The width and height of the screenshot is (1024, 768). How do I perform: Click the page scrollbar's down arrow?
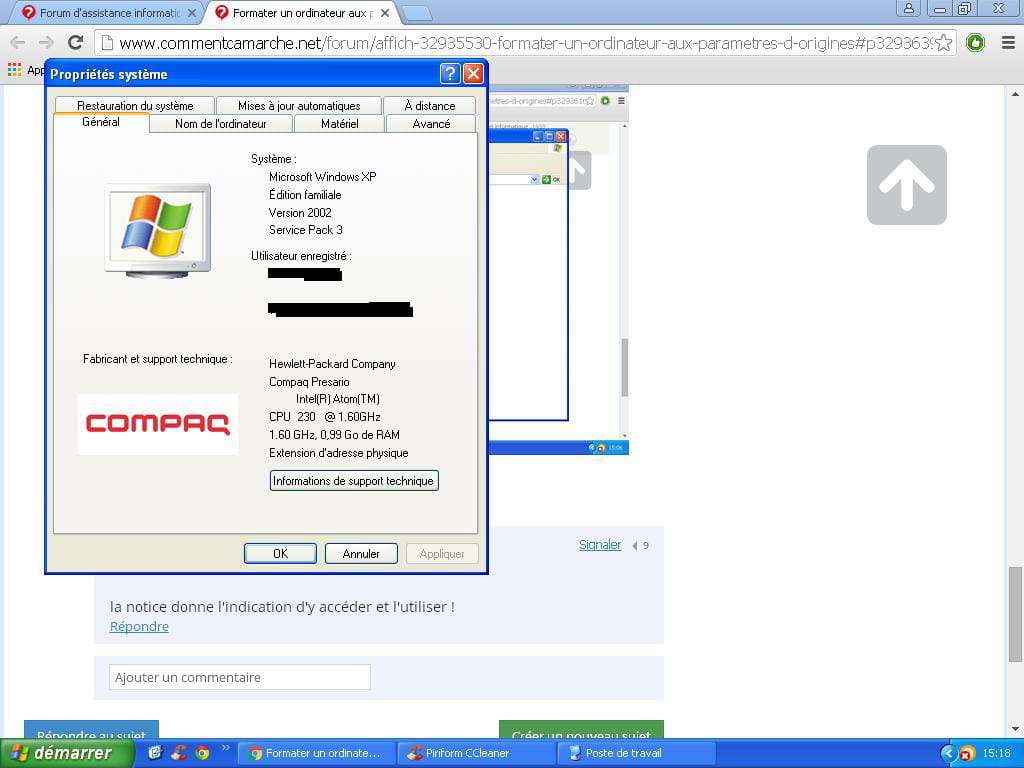click(1016, 729)
